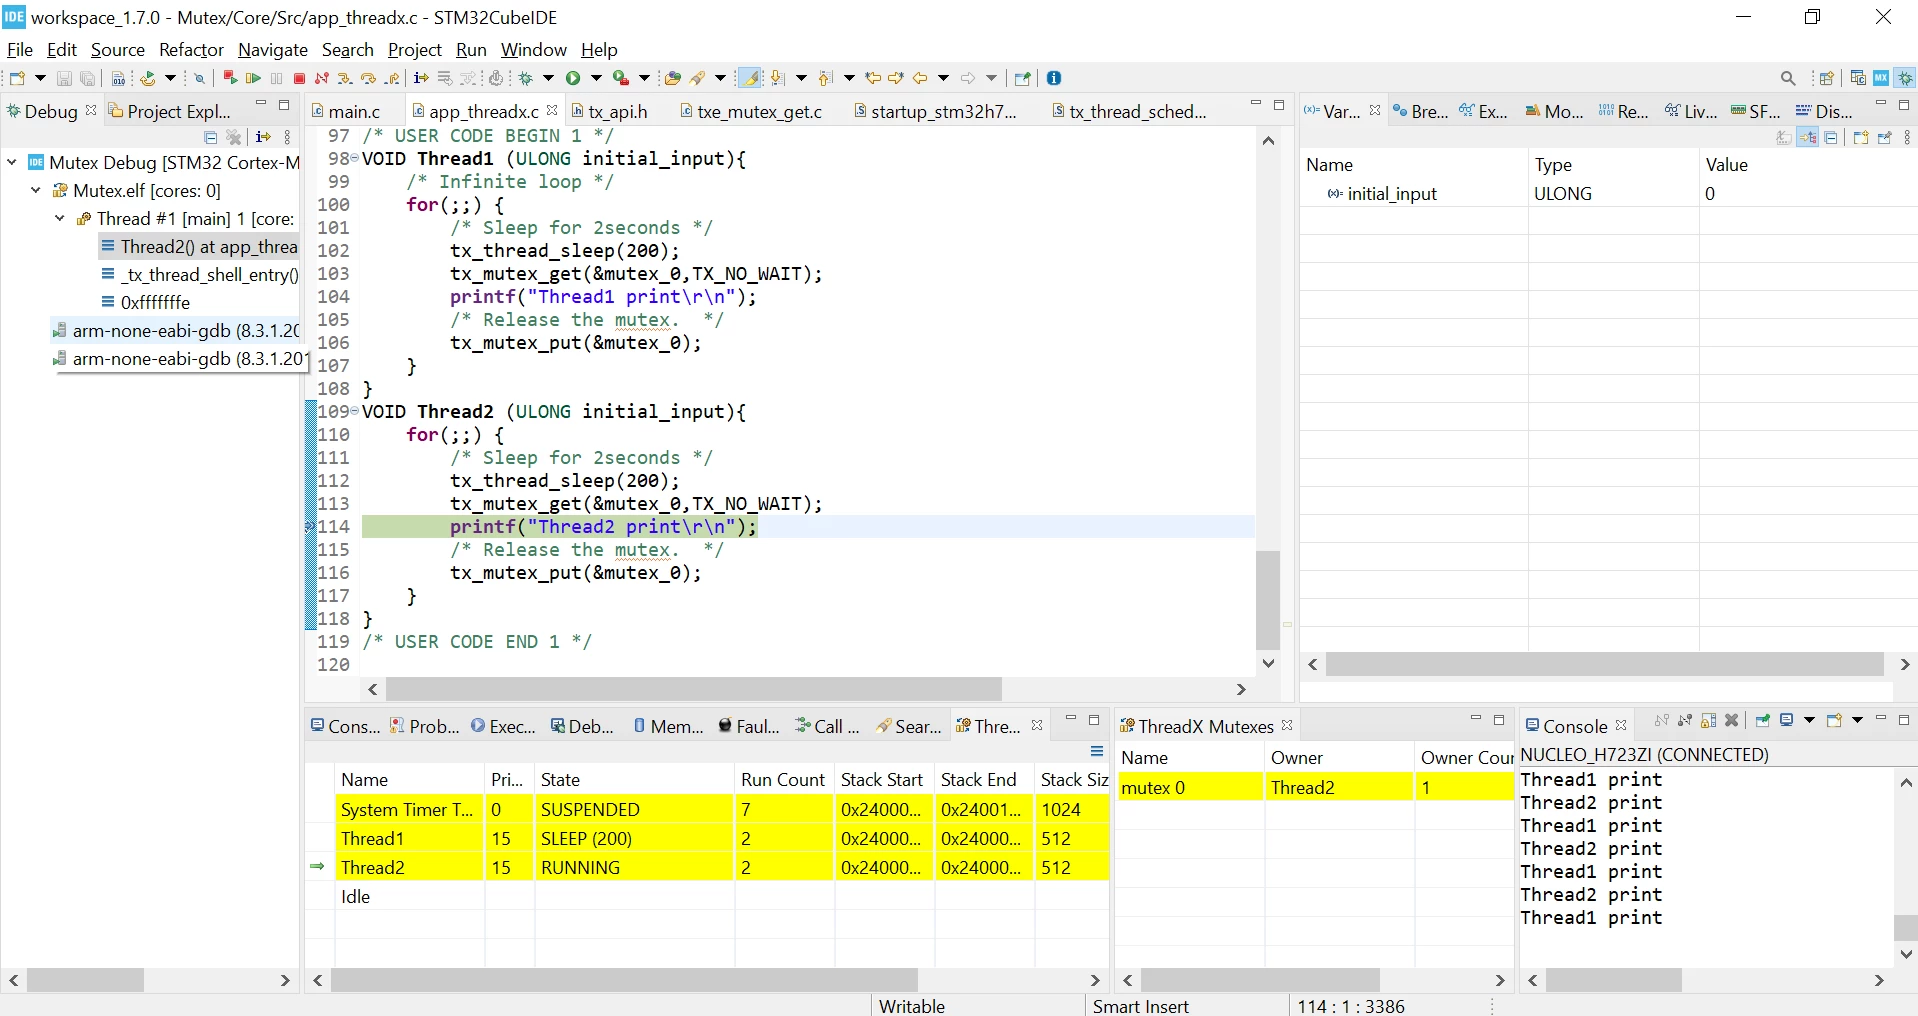
Task: Click the Debug bug icon in toolbar
Action: tap(525, 78)
